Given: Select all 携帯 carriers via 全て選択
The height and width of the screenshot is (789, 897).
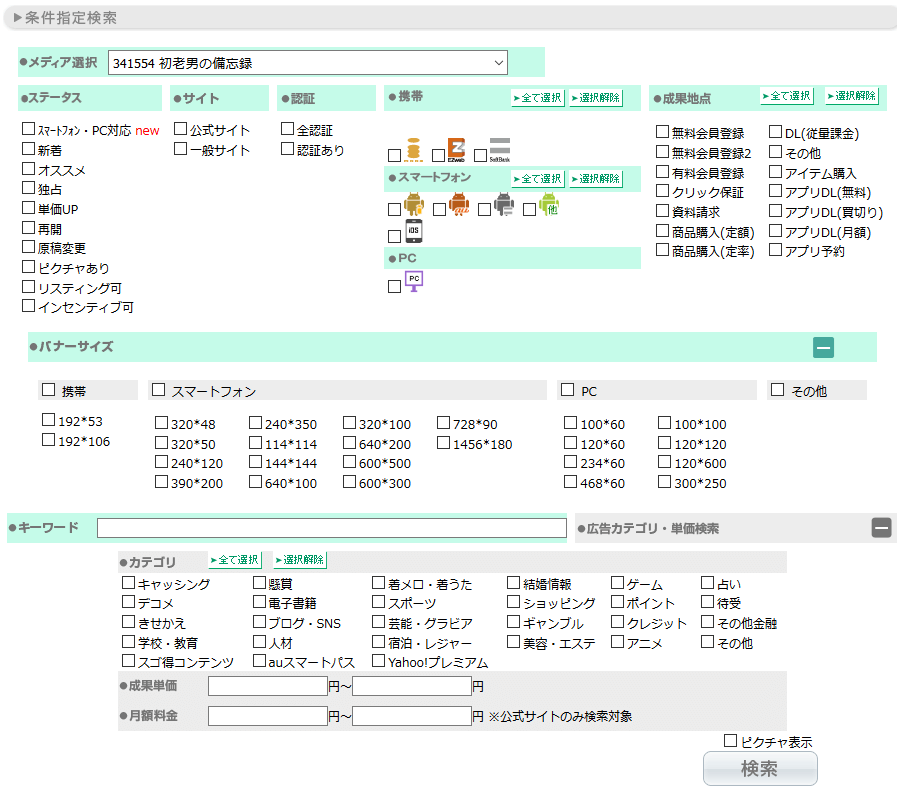Looking at the screenshot, I should (538, 98).
